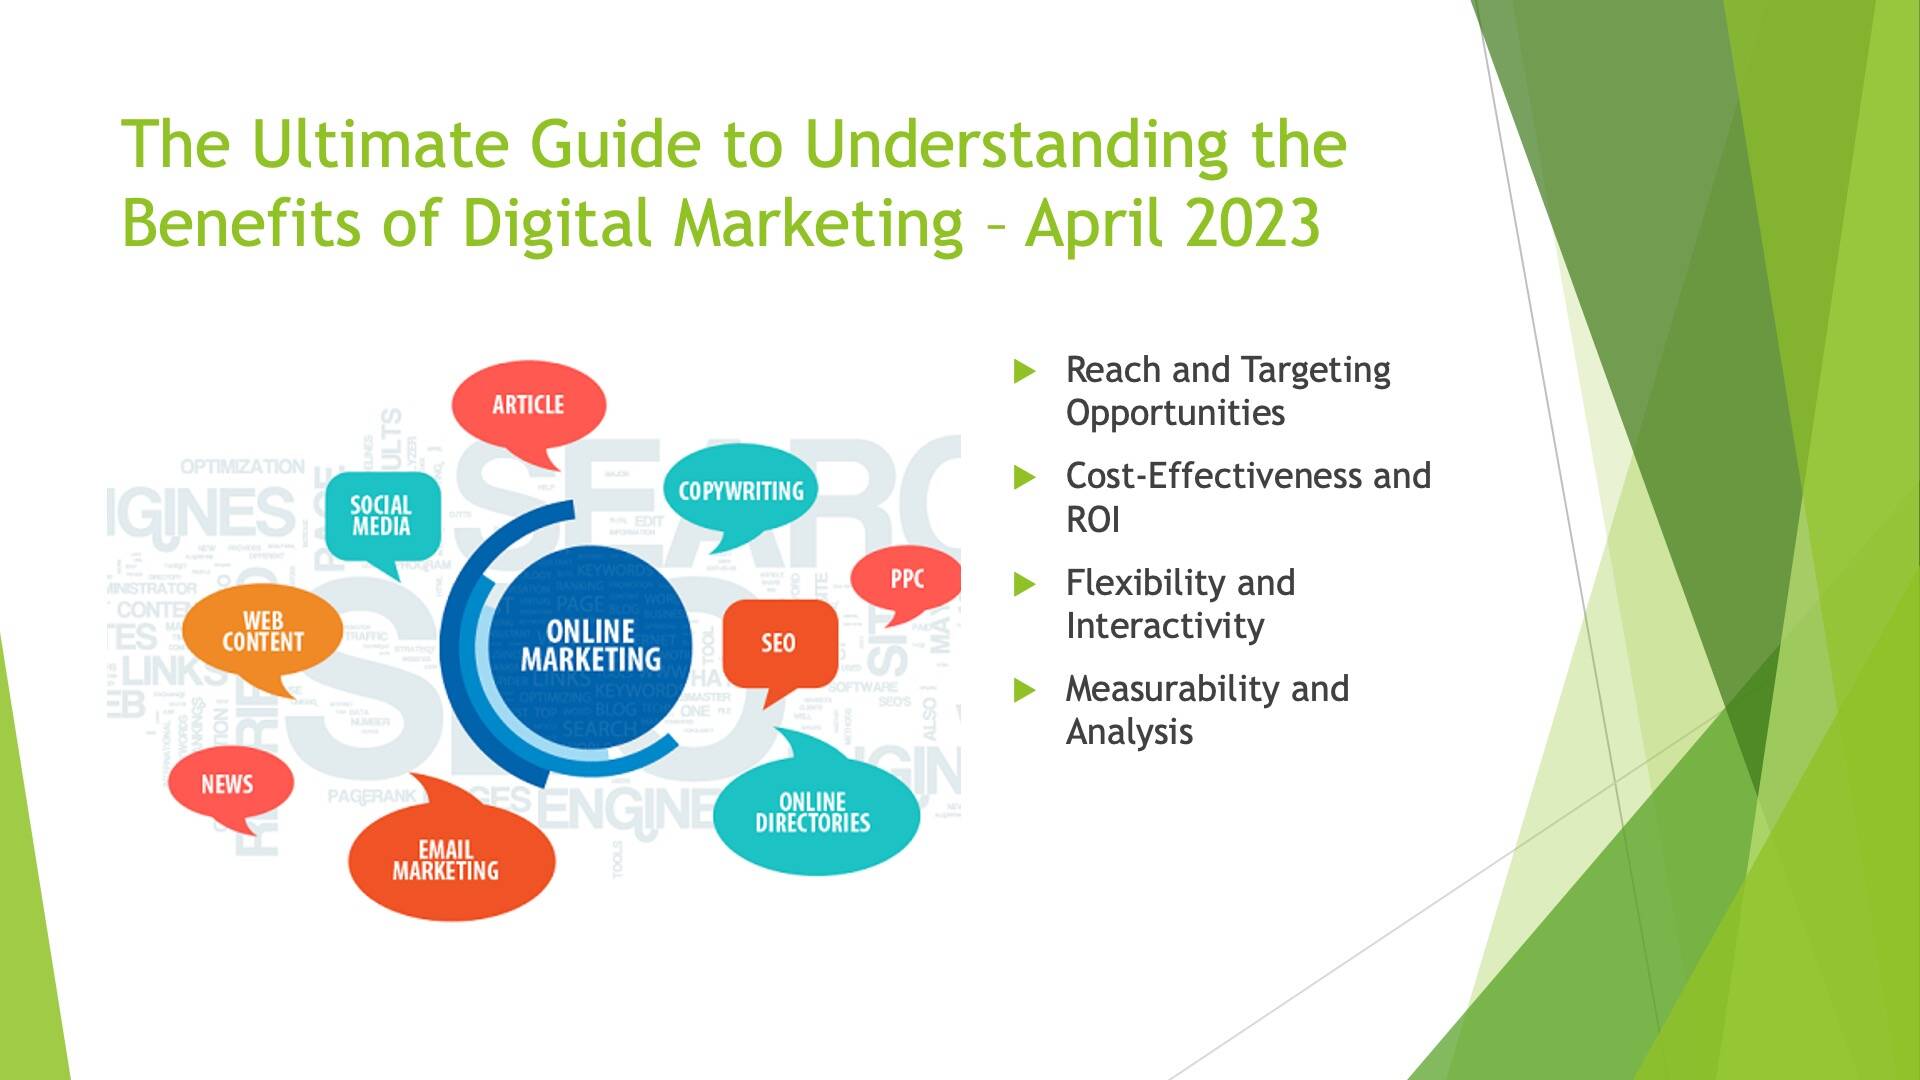Click arrow bullet before Reach and Targeting
The width and height of the screenshot is (1920, 1080).
[1024, 372]
